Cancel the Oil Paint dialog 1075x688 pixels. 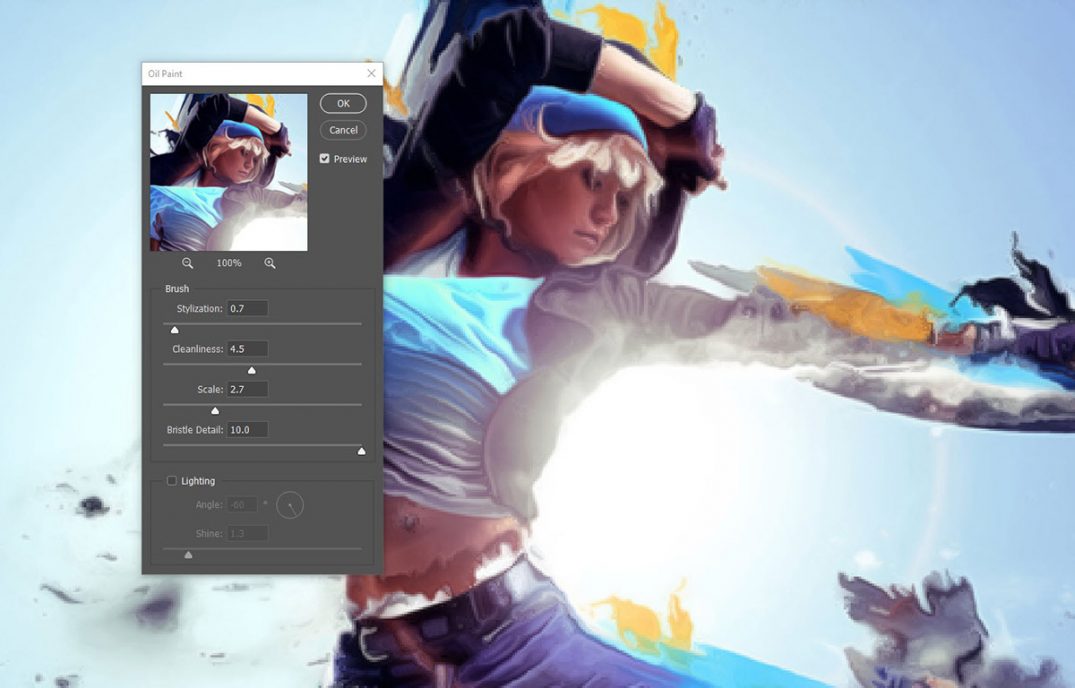tap(342, 130)
